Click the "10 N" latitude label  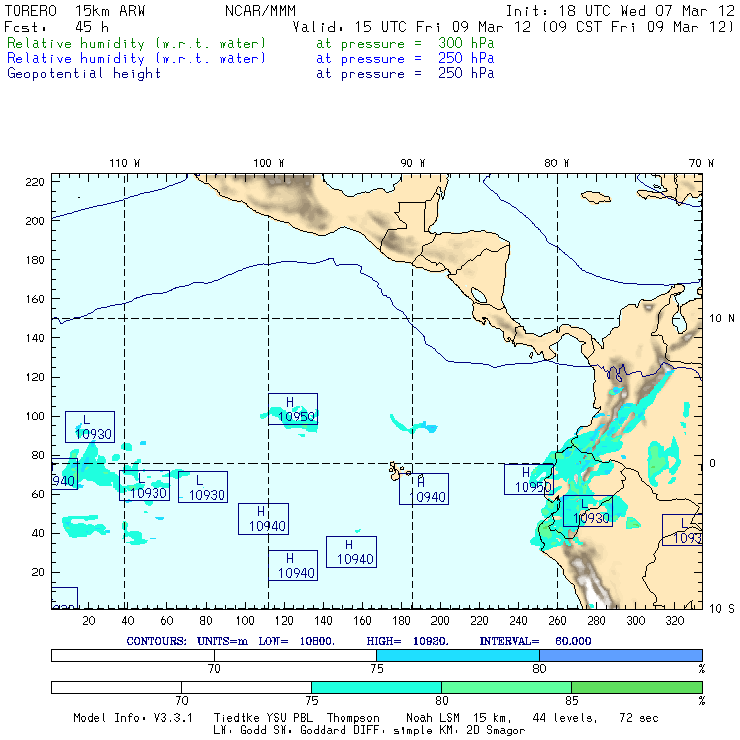tap(722, 319)
